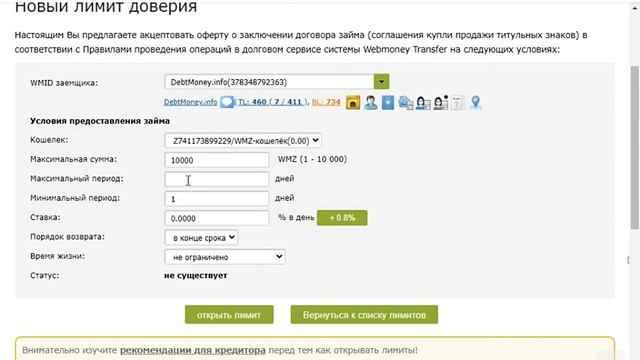Click the yellow arch passport icon
The image size is (640, 360).
(x=353, y=102)
